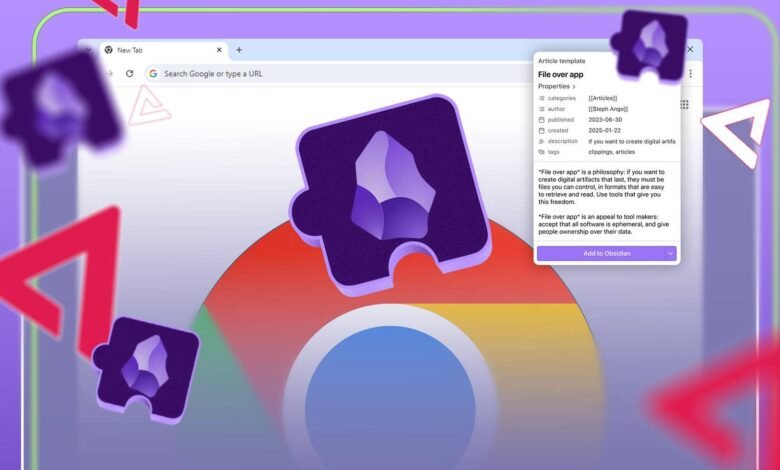Close the browser window with X
Screen dimensions: 780x470
690,49
